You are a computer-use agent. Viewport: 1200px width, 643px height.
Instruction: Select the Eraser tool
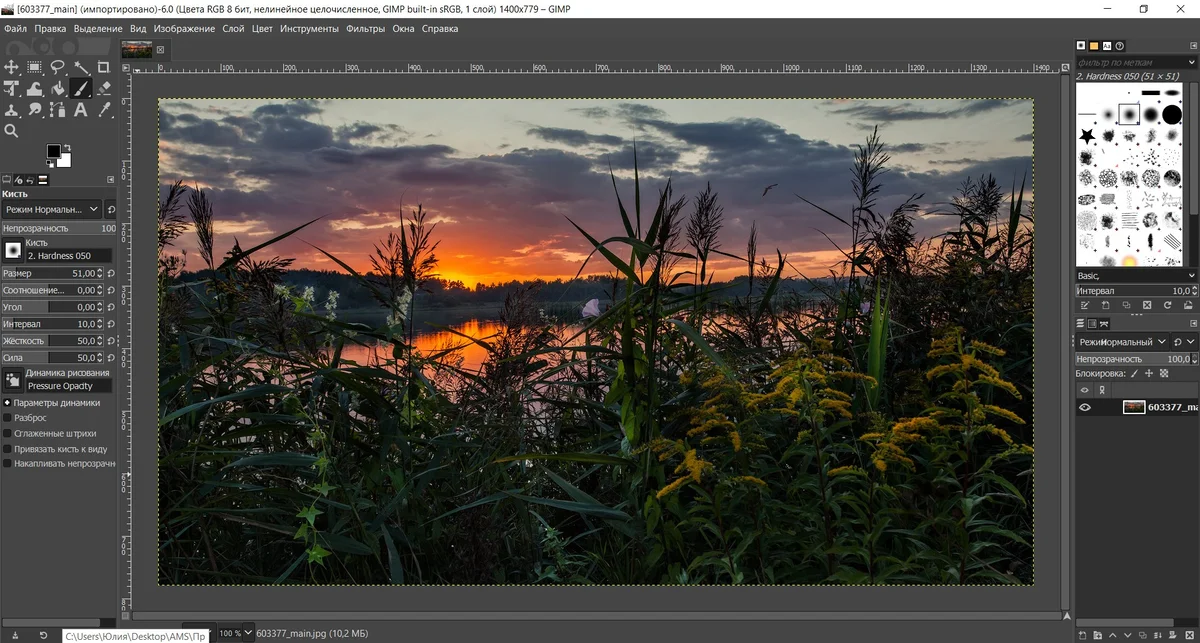tap(104, 88)
